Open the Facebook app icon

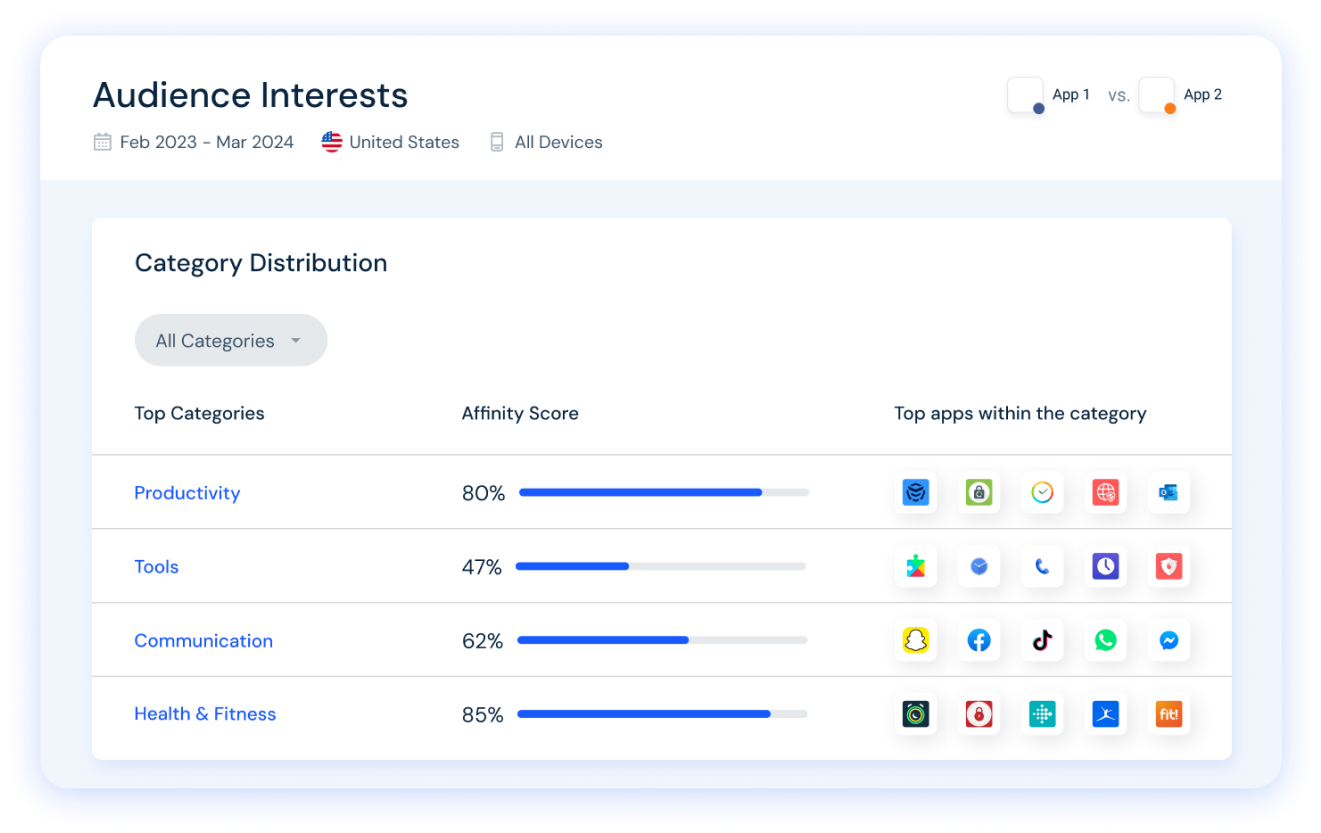979,640
